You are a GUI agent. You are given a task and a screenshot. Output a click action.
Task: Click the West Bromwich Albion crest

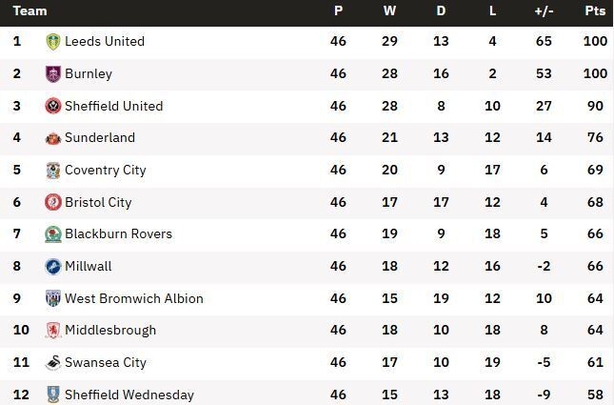(53, 298)
